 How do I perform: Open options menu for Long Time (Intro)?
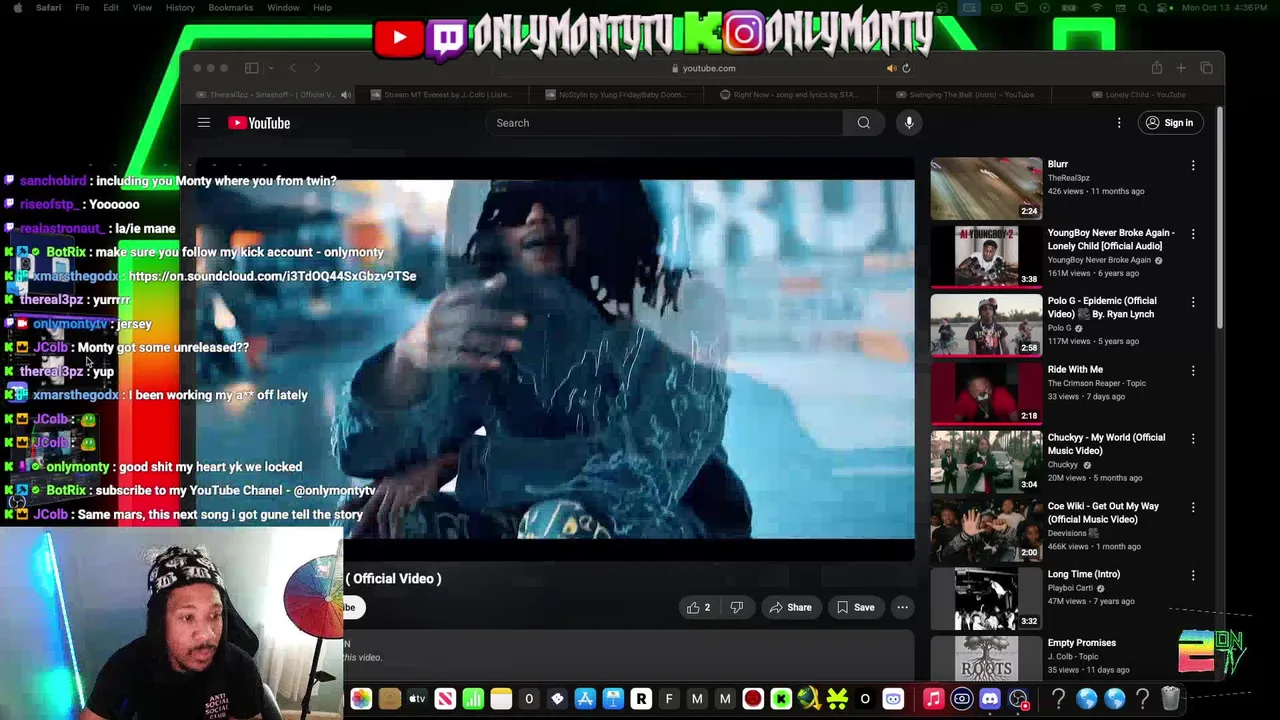click(x=1193, y=575)
